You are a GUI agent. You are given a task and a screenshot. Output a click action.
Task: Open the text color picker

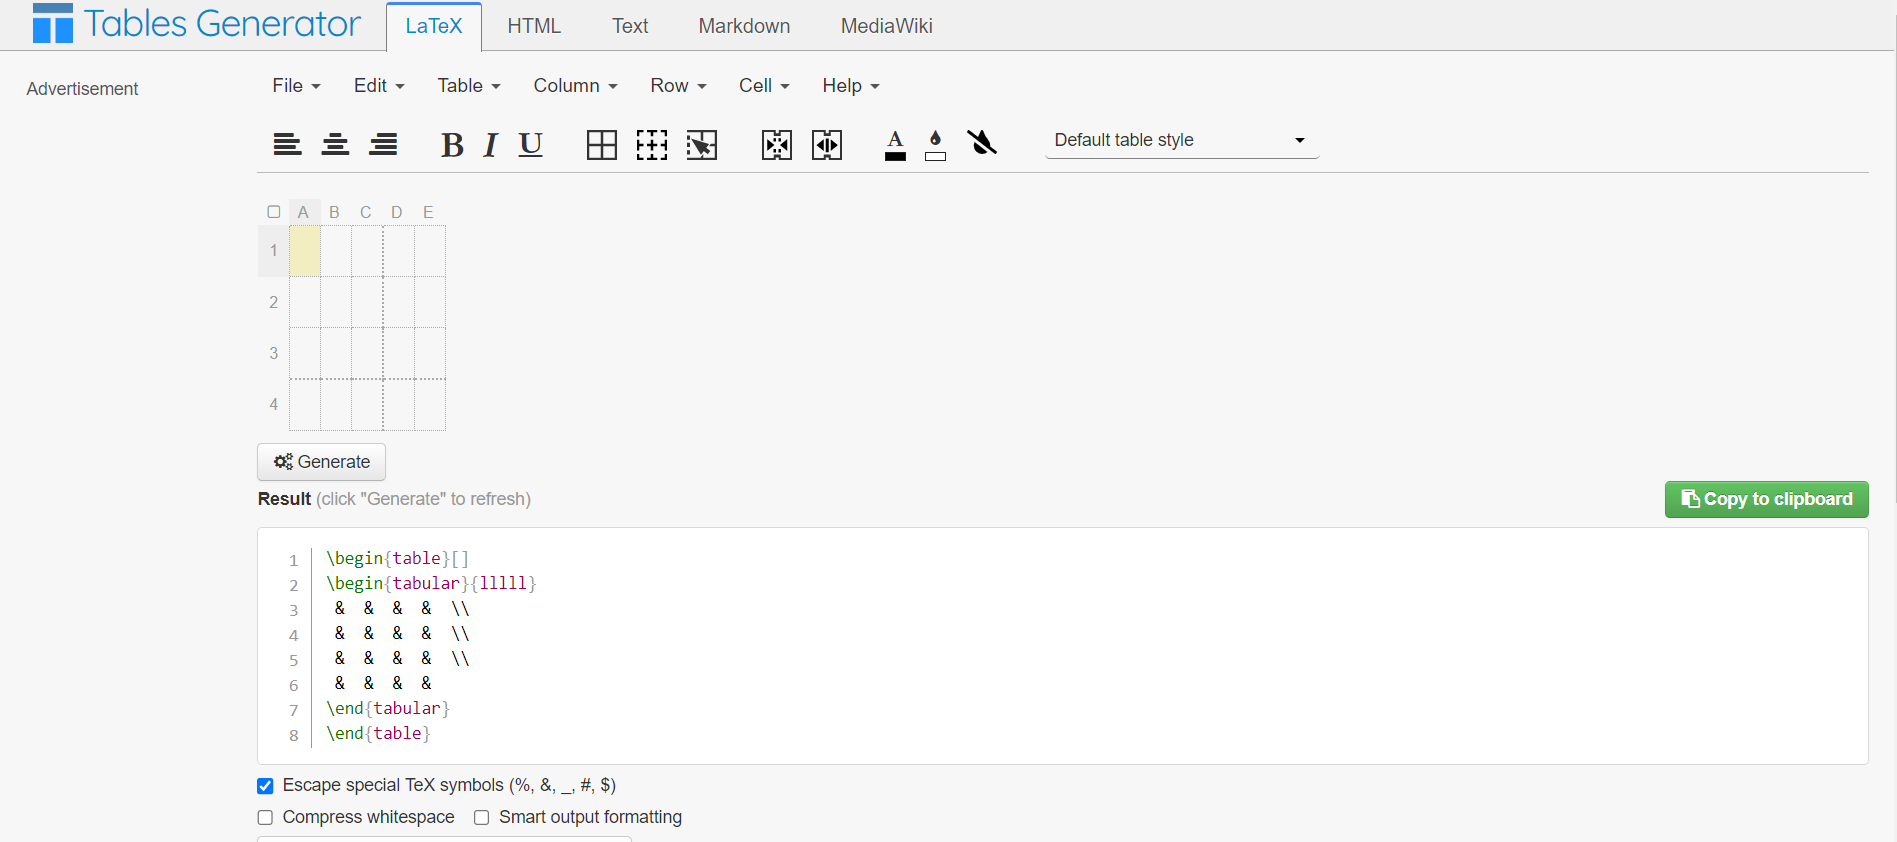coord(895,145)
